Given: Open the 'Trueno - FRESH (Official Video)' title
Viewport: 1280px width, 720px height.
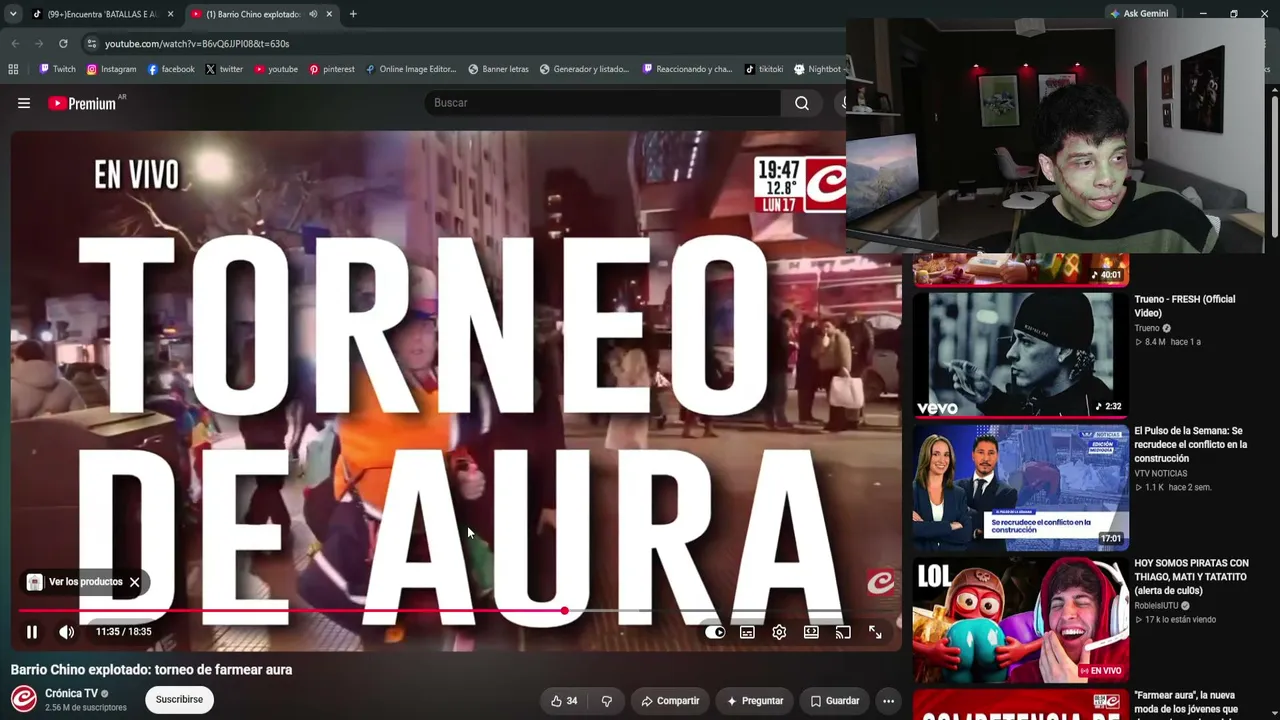Looking at the screenshot, I should [1185, 306].
